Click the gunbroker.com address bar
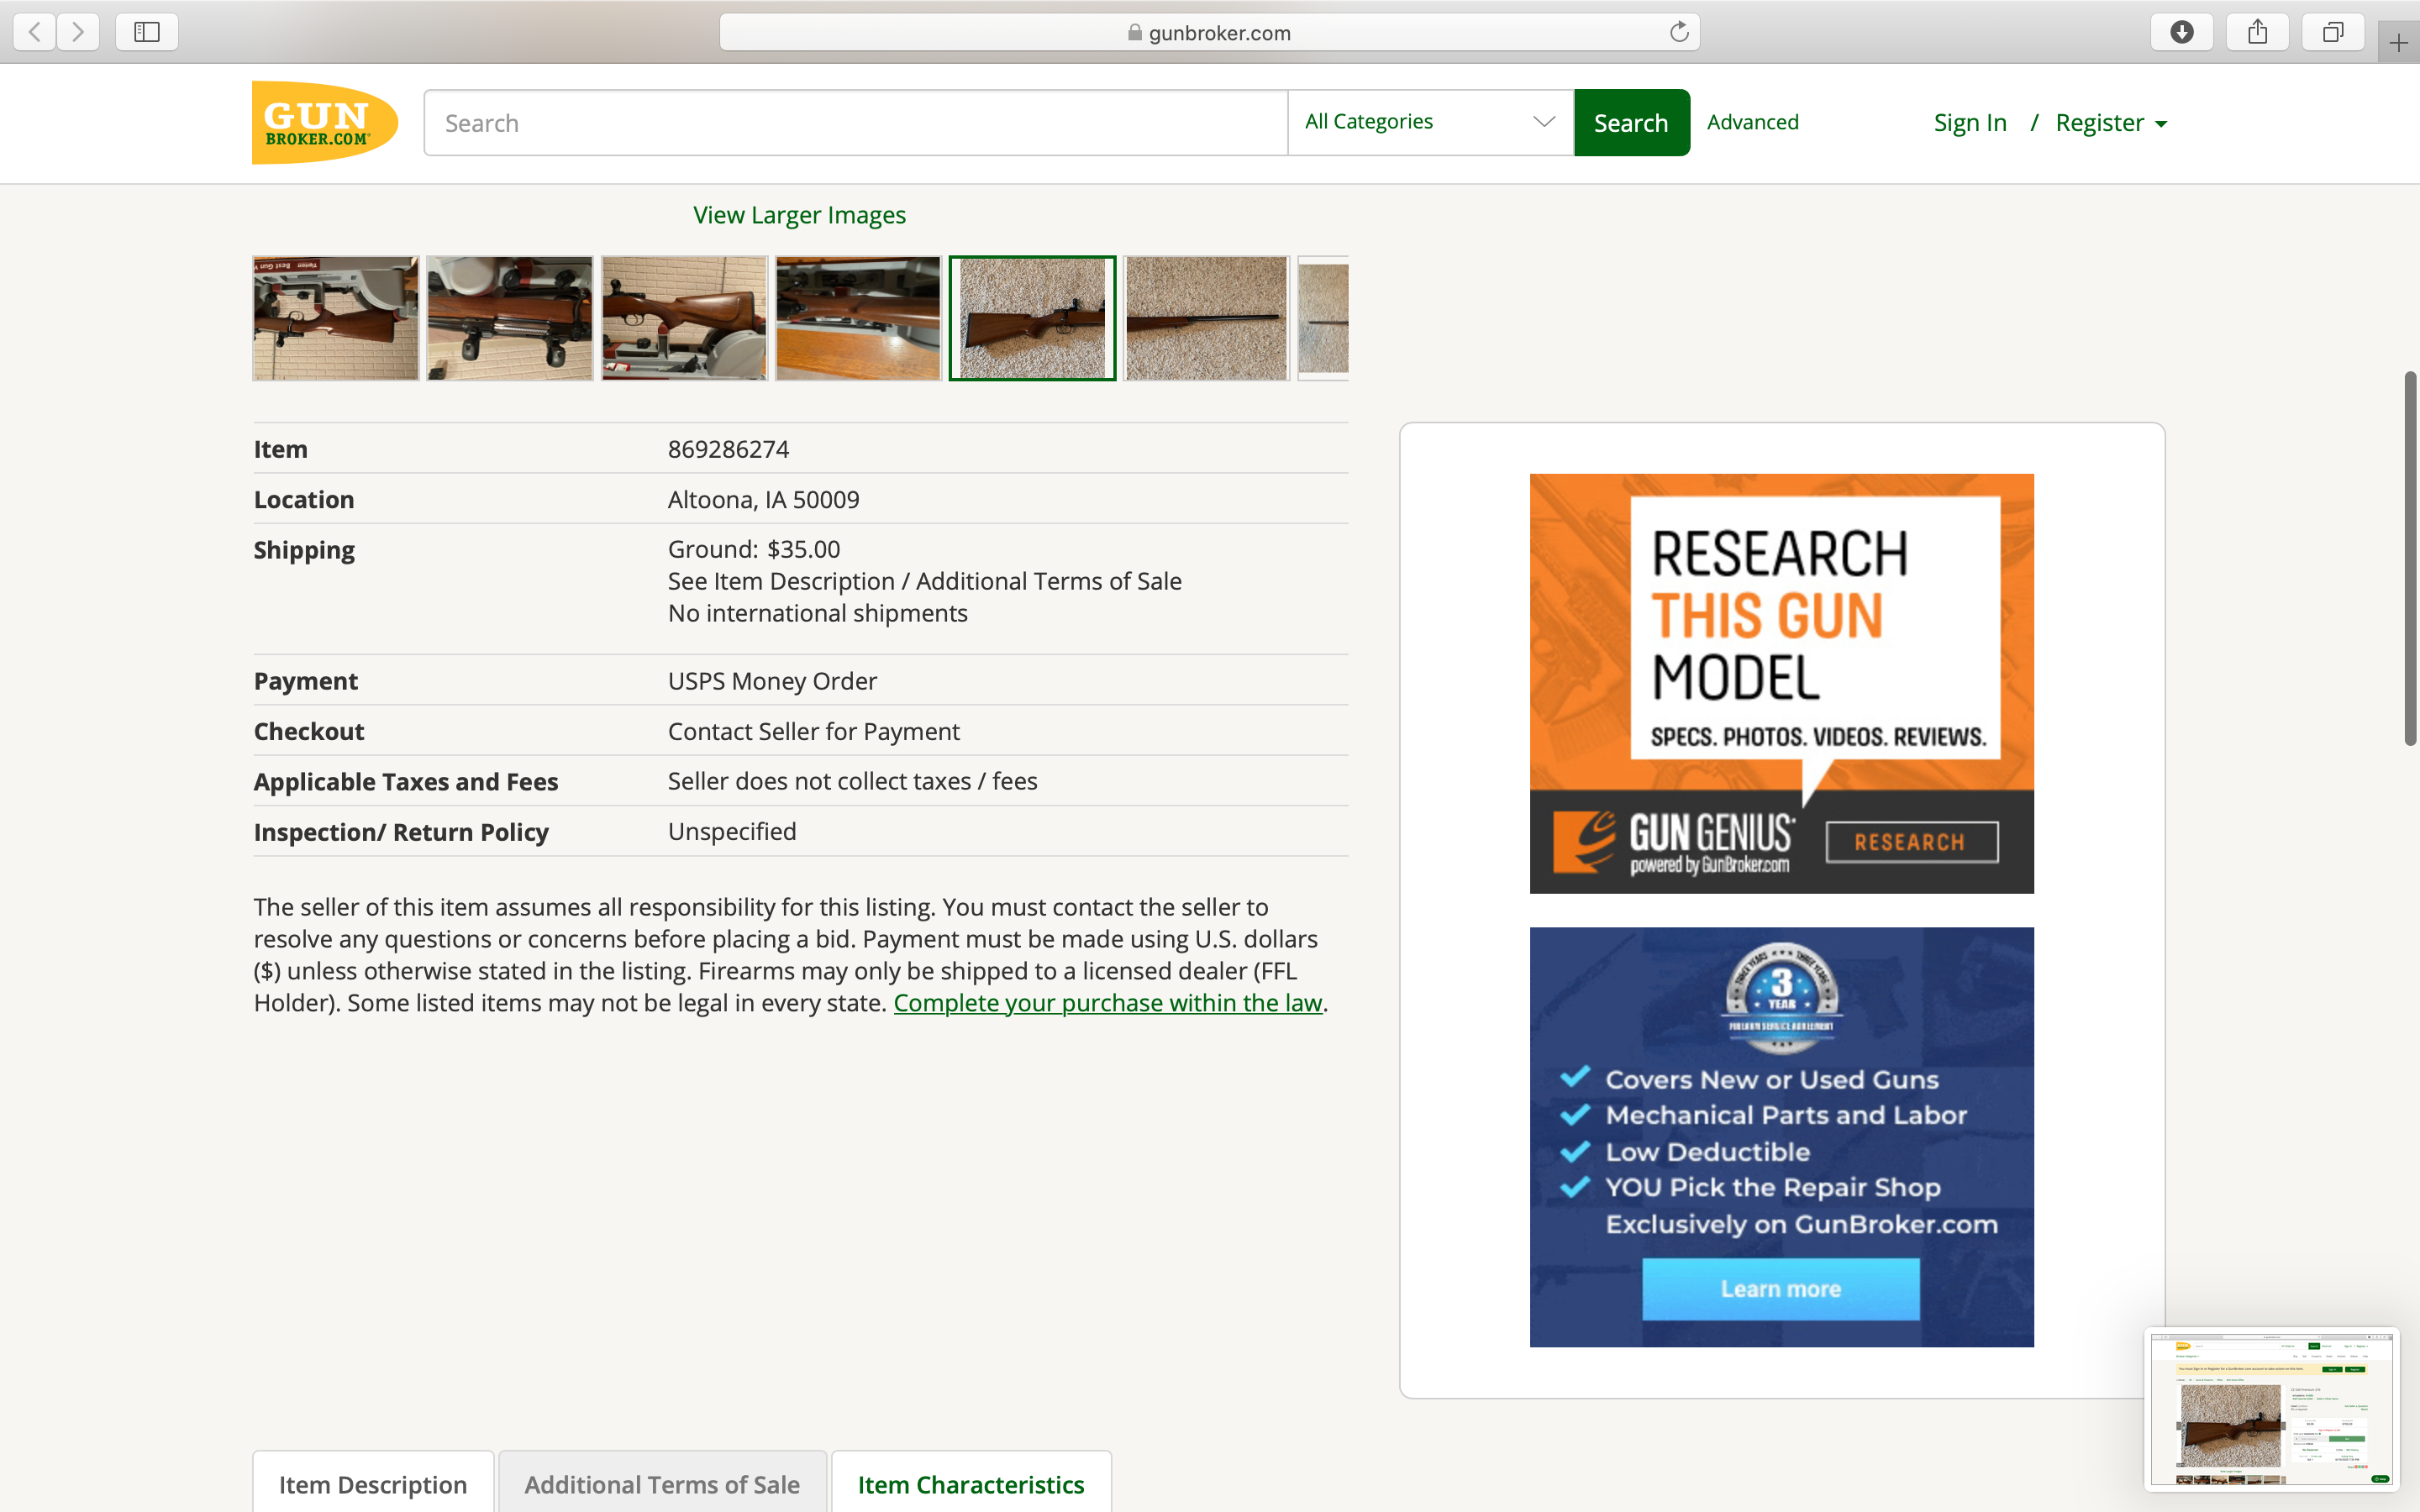This screenshot has width=2420, height=1512. tap(1209, 32)
